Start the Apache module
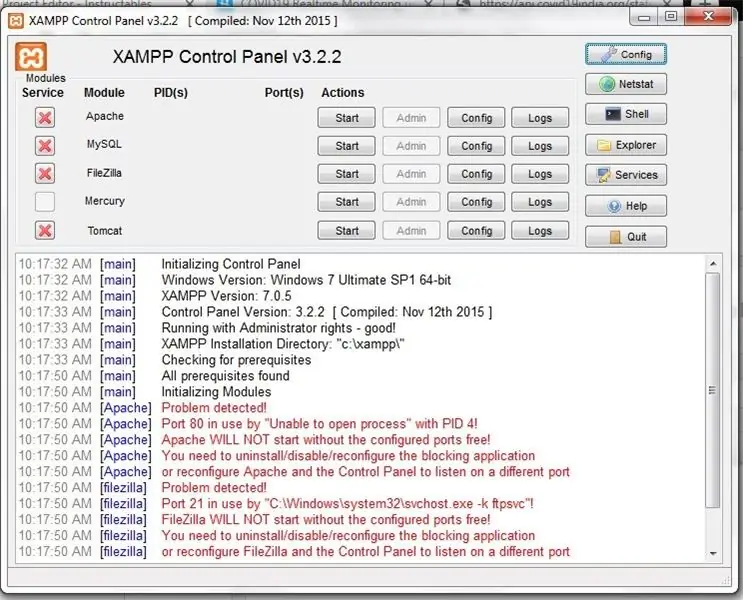 [346, 118]
